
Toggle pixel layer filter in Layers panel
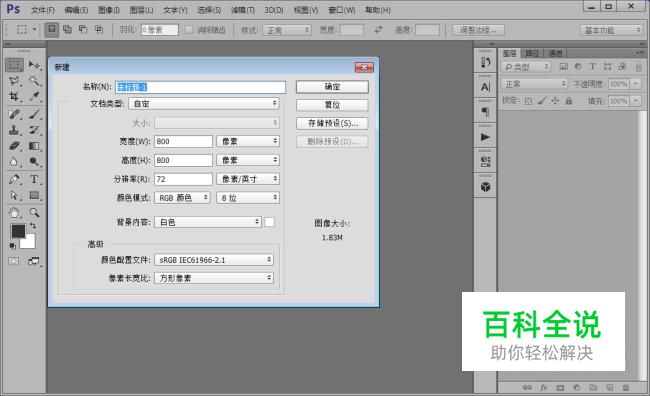click(x=563, y=67)
